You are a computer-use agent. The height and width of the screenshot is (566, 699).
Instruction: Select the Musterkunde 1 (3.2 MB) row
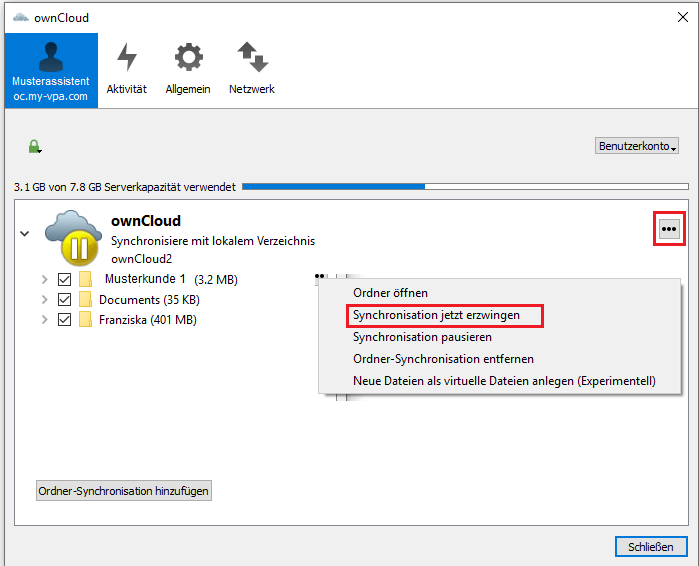pos(171,279)
